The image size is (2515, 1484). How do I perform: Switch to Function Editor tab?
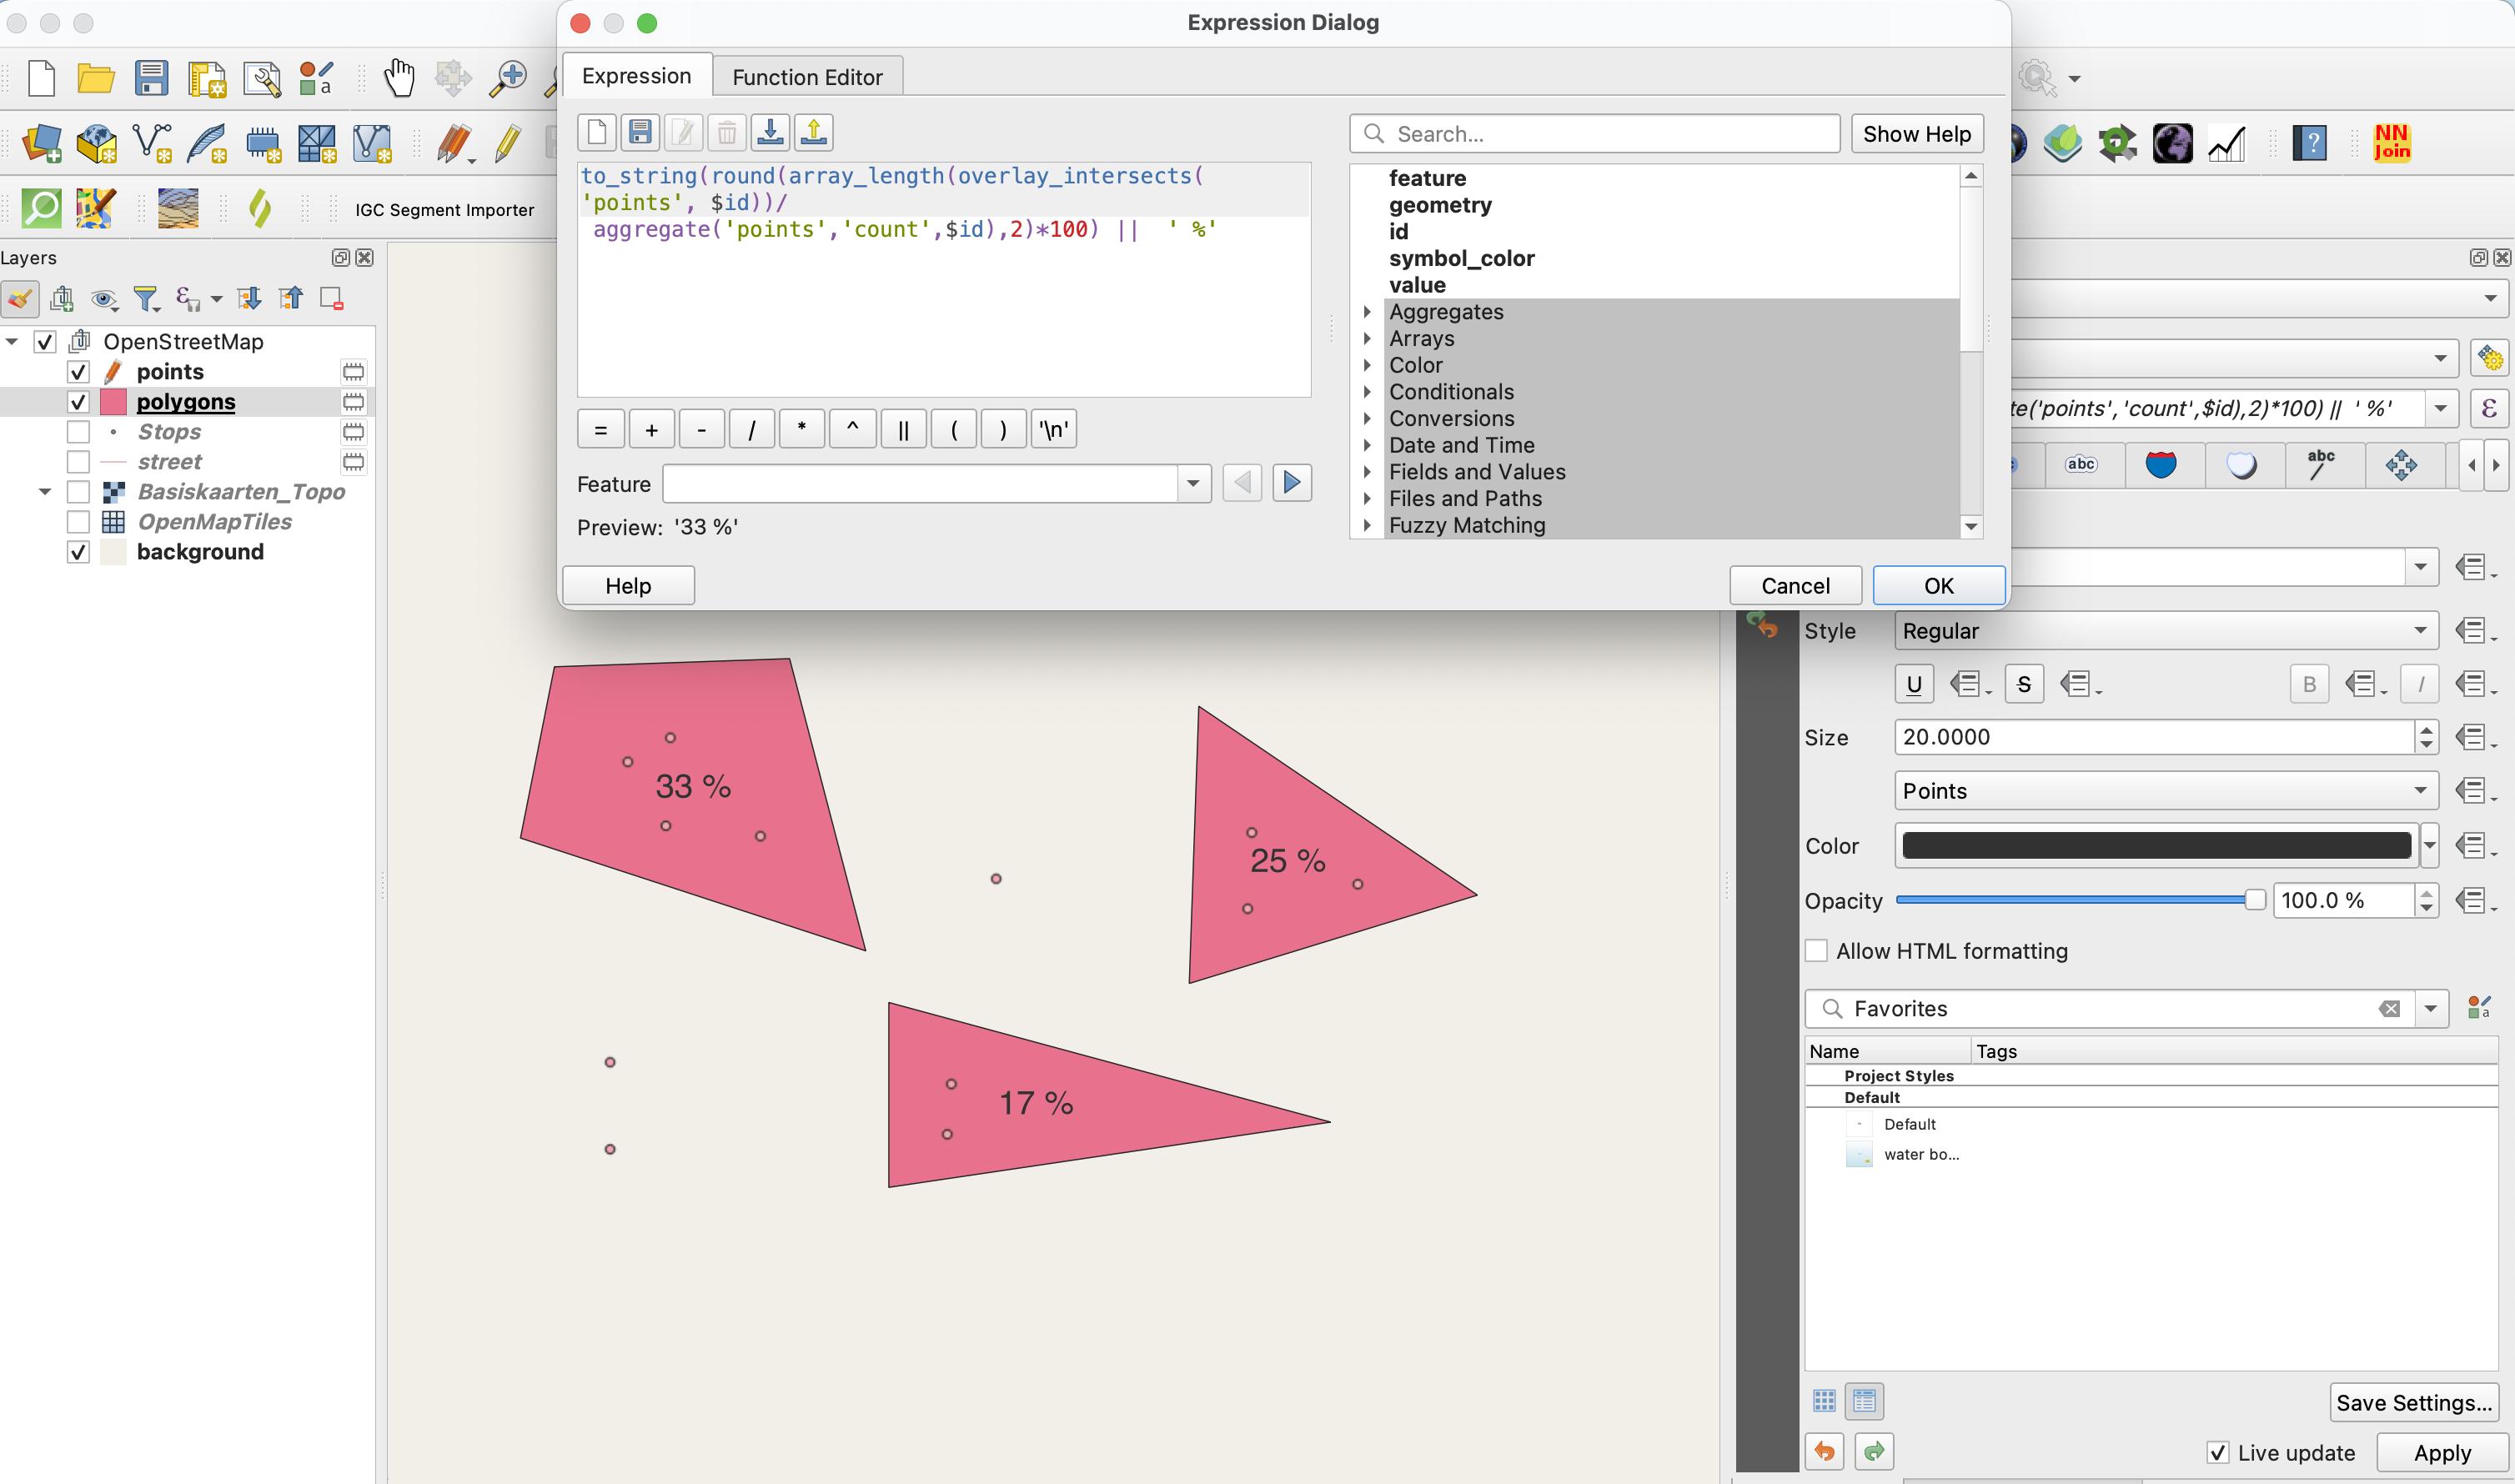pos(807,77)
